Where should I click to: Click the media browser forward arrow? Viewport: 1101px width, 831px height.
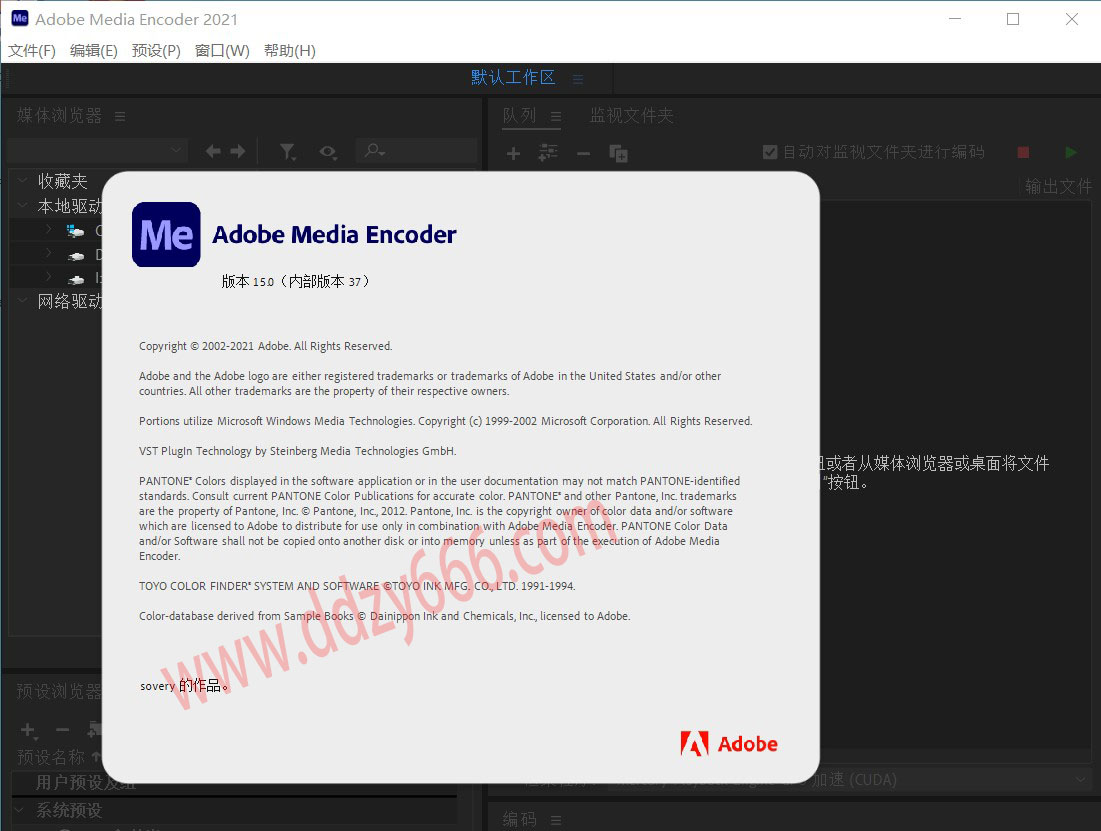pos(238,151)
